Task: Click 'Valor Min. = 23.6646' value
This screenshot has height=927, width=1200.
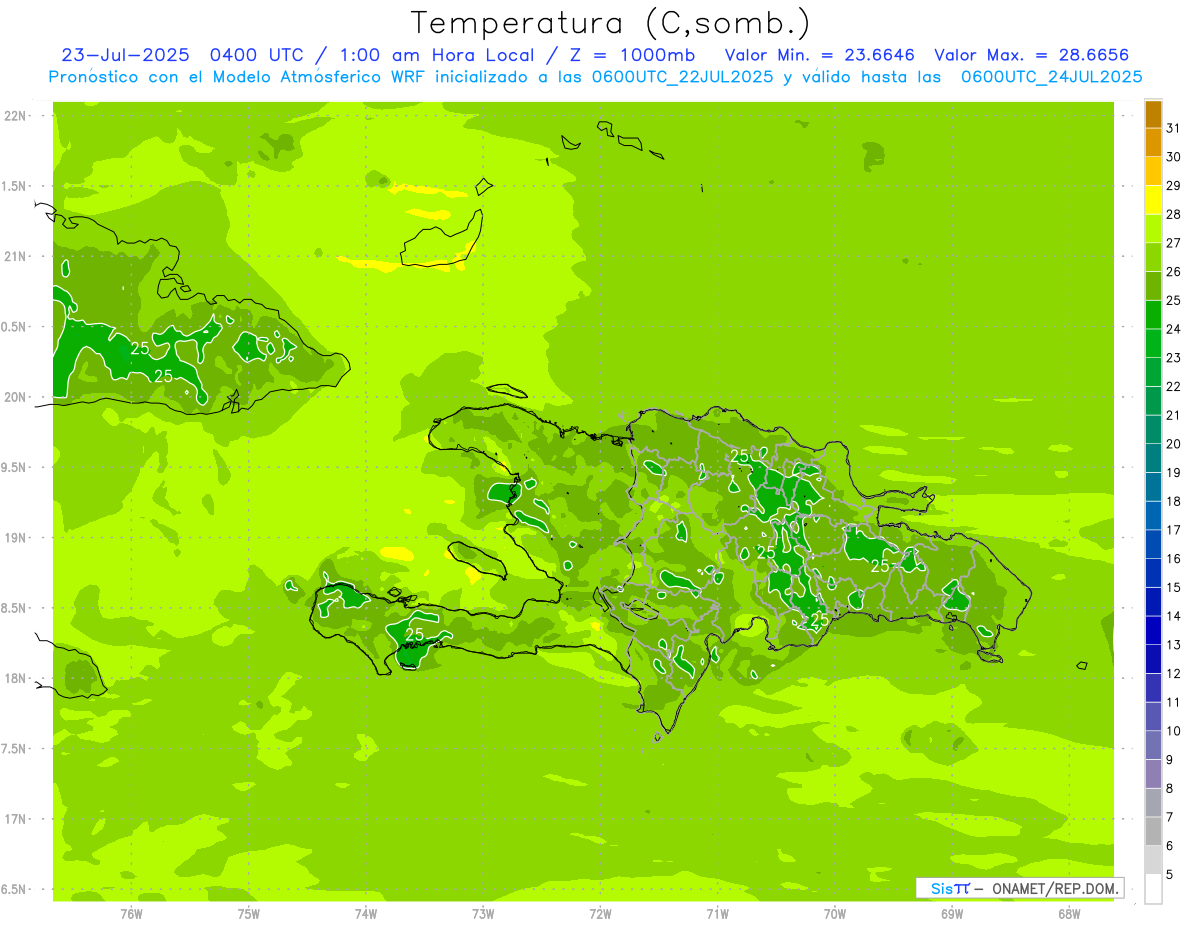Action: coord(820,55)
